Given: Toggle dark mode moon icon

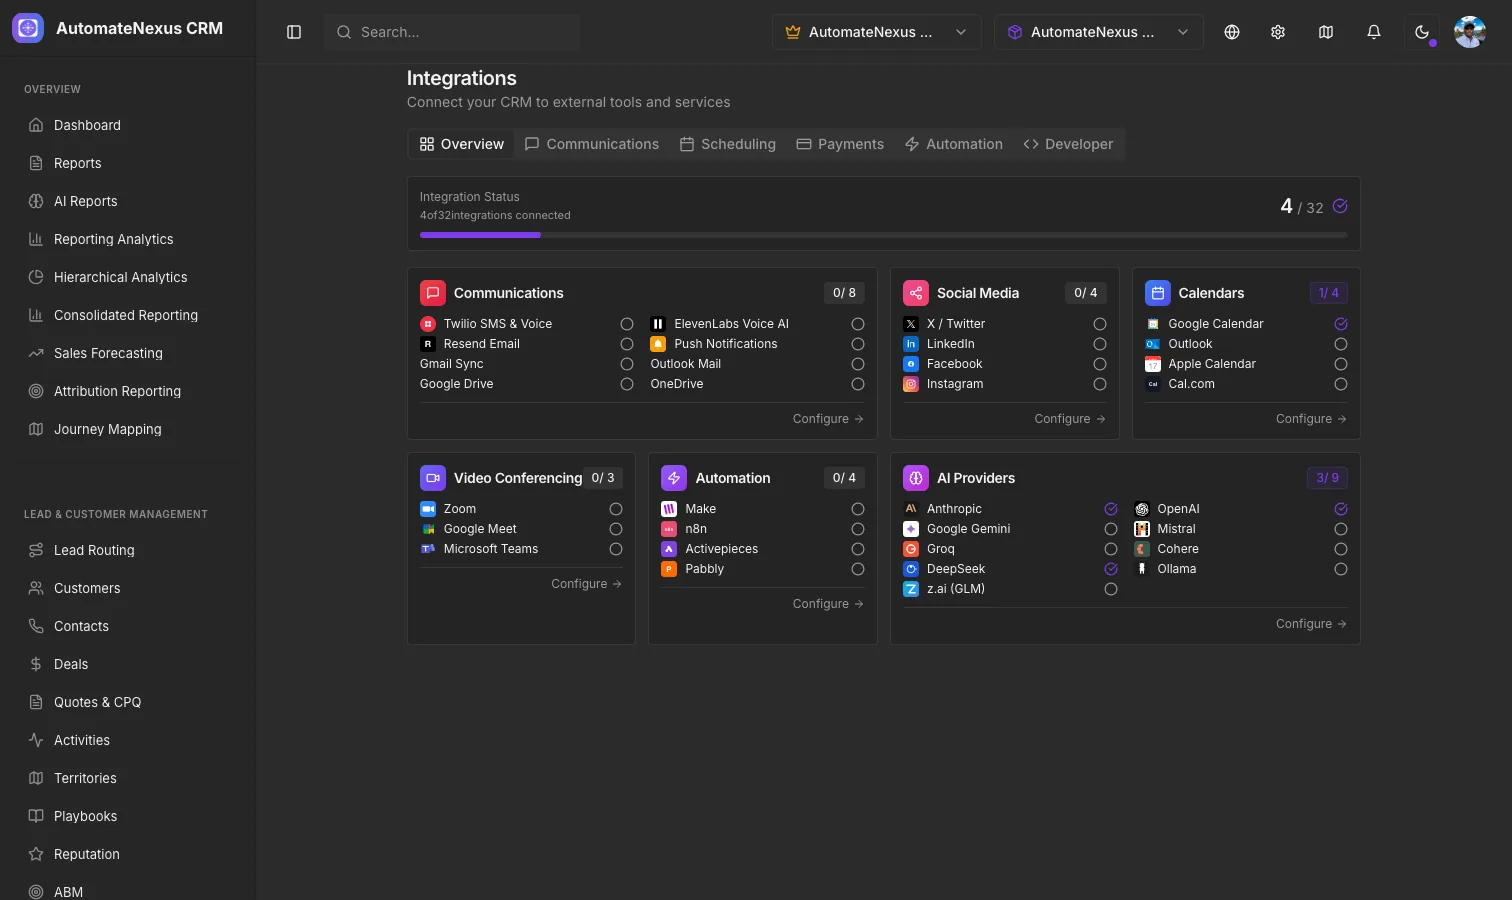Looking at the screenshot, I should (x=1422, y=32).
